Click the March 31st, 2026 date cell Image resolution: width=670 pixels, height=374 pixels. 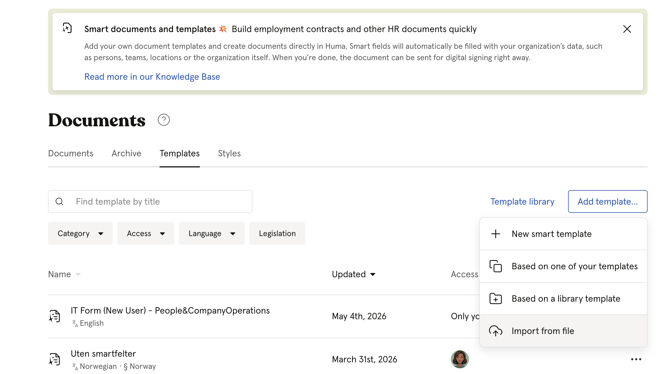coord(364,359)
